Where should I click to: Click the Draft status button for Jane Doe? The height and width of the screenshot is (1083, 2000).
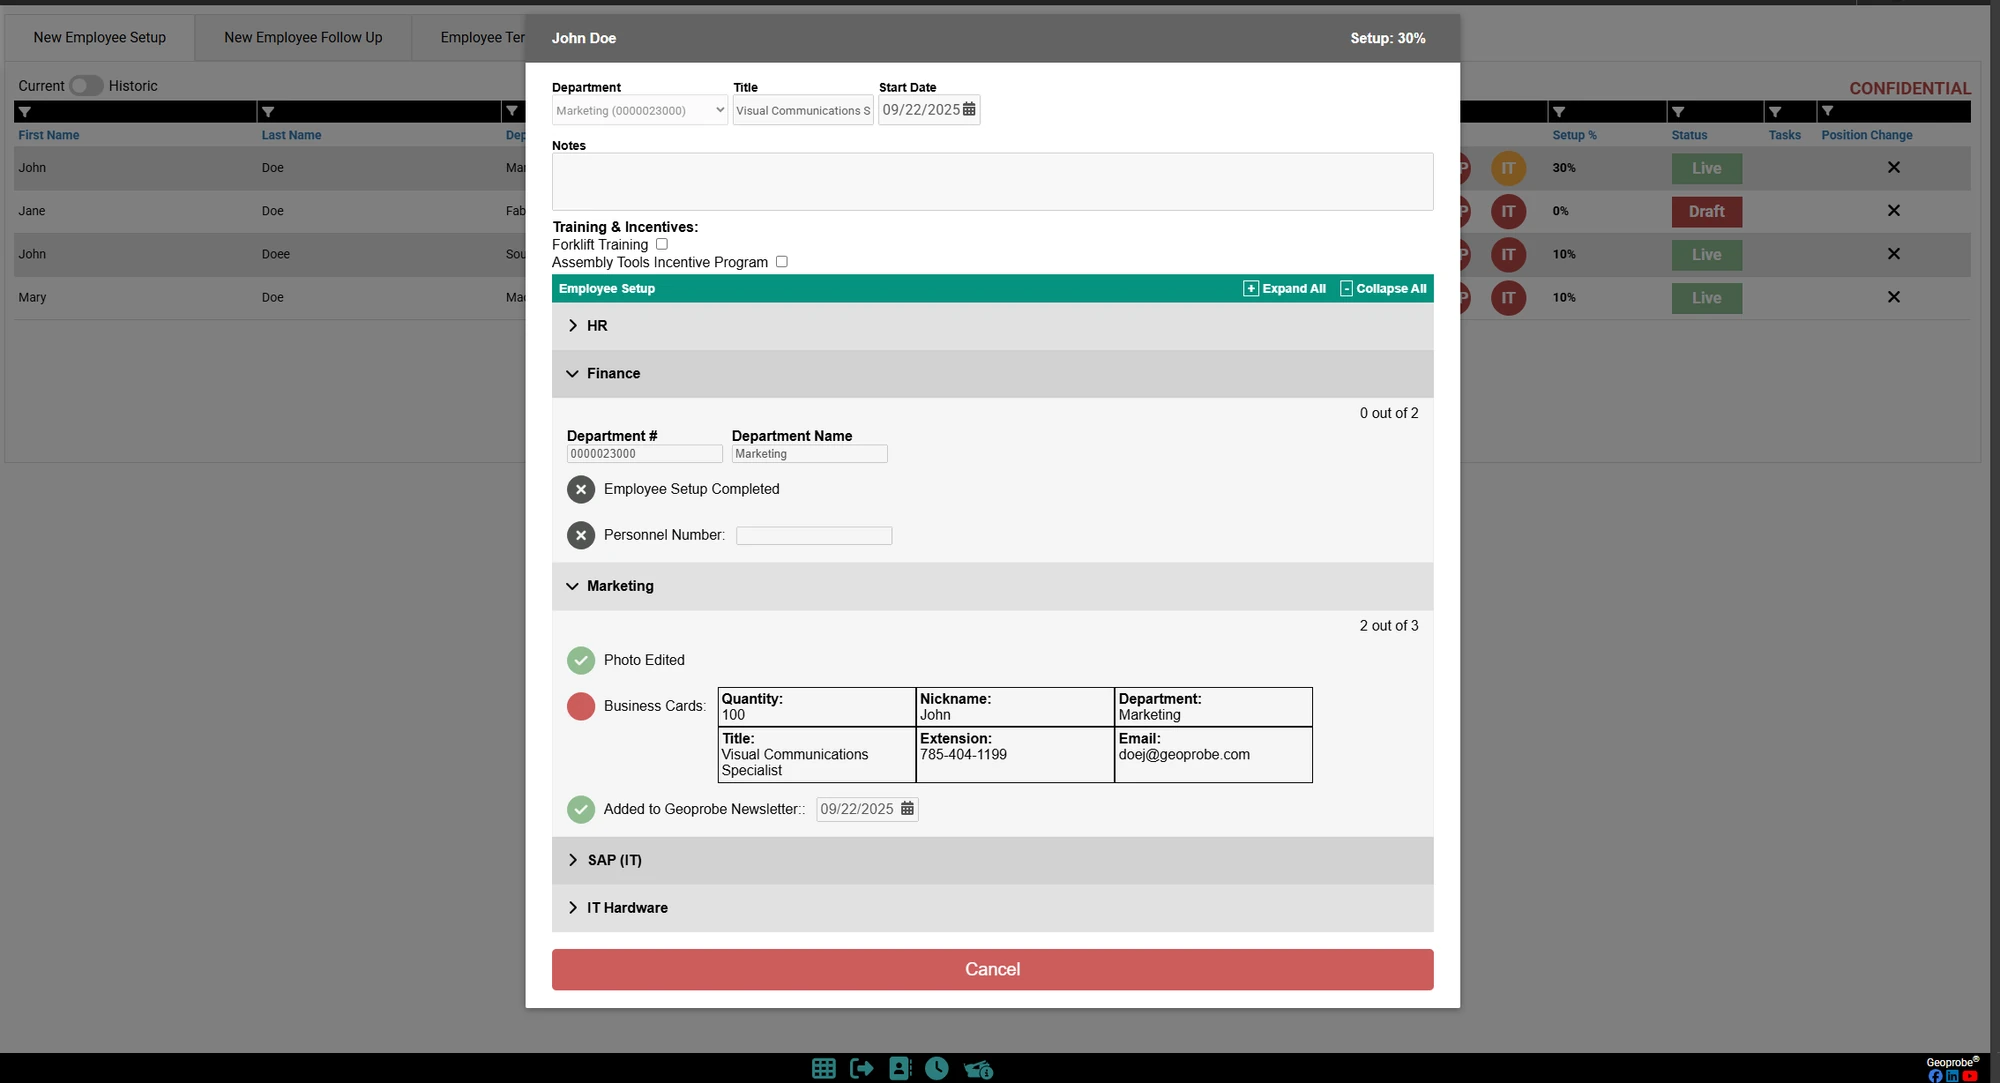tap(1706, 212)
